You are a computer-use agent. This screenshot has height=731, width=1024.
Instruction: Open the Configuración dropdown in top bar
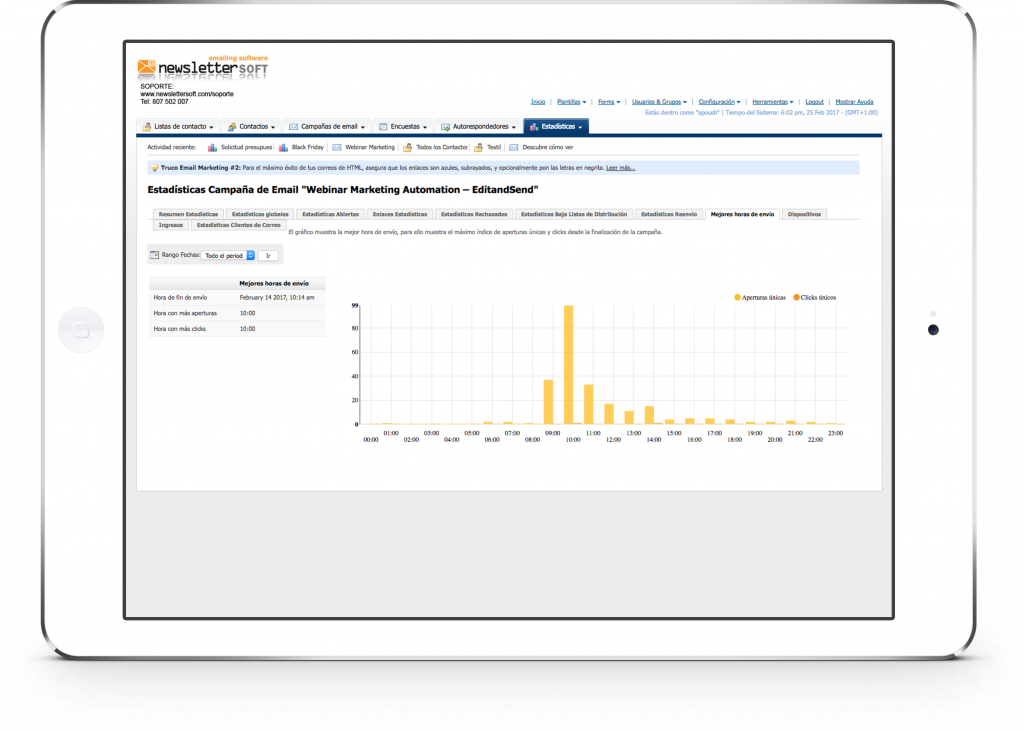719,102
